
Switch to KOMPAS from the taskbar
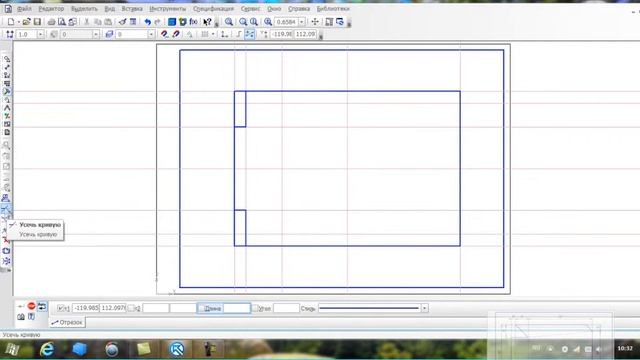click(x=177, y=349)
